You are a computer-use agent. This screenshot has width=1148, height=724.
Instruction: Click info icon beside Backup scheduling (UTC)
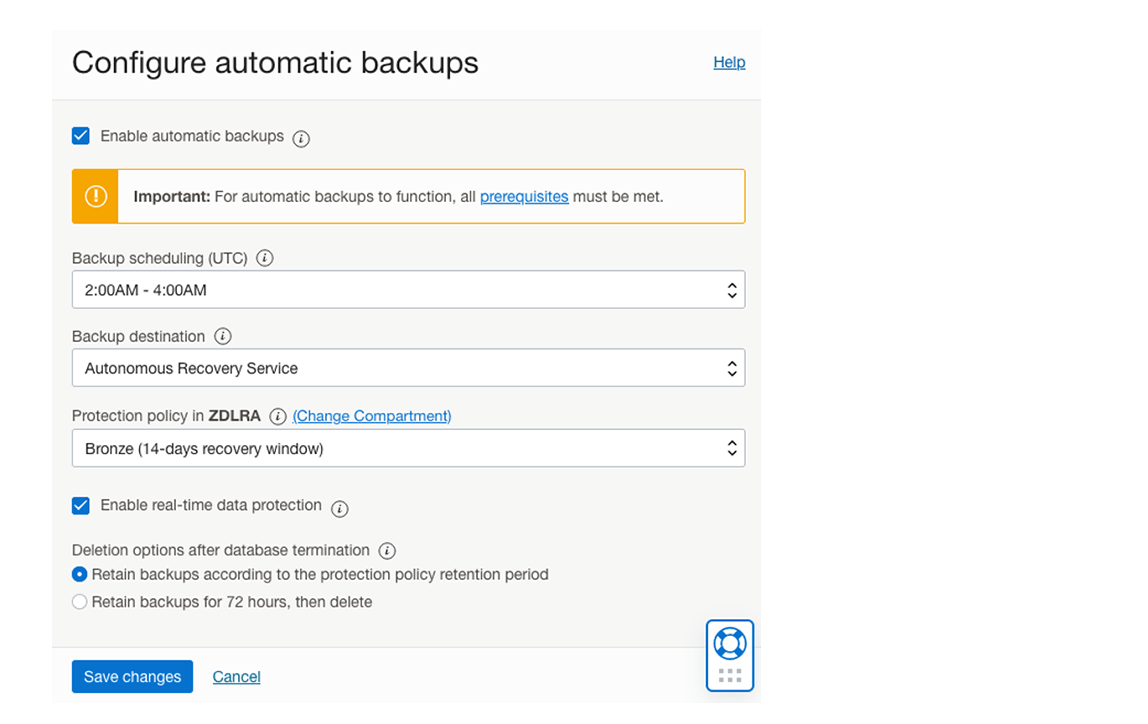265,258
